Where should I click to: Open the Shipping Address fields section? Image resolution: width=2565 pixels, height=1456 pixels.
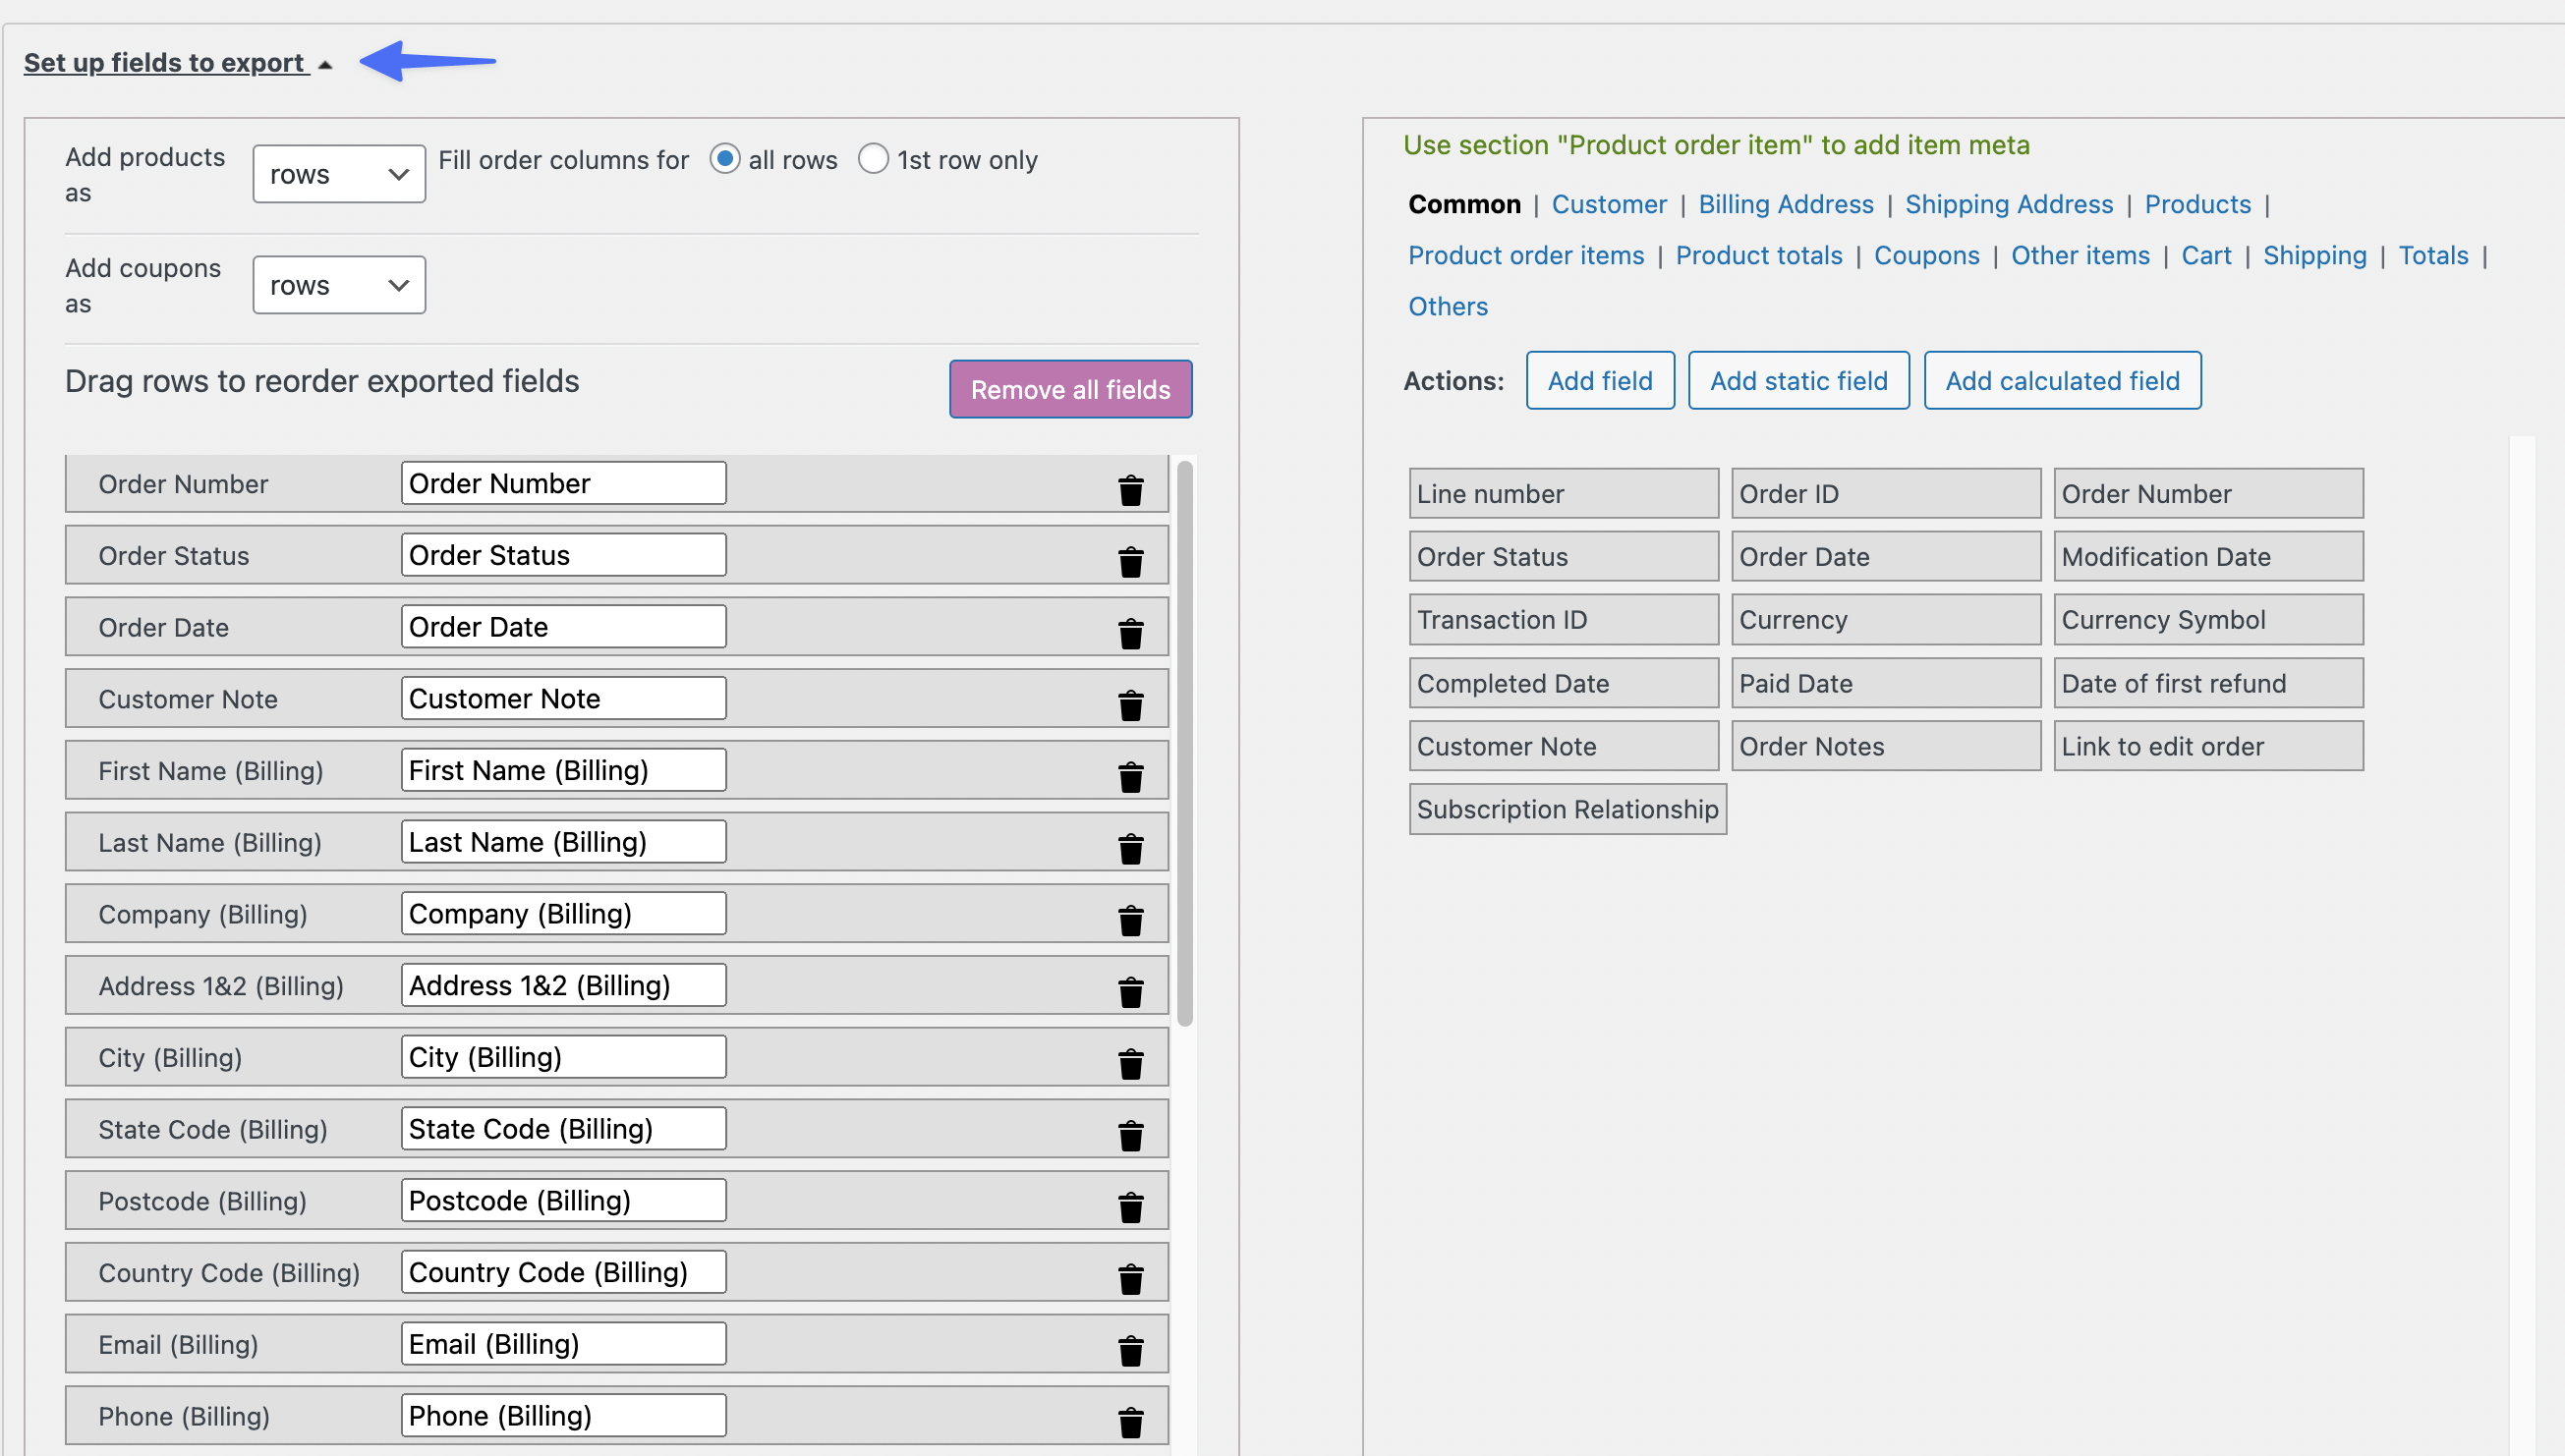[2009, 204]
